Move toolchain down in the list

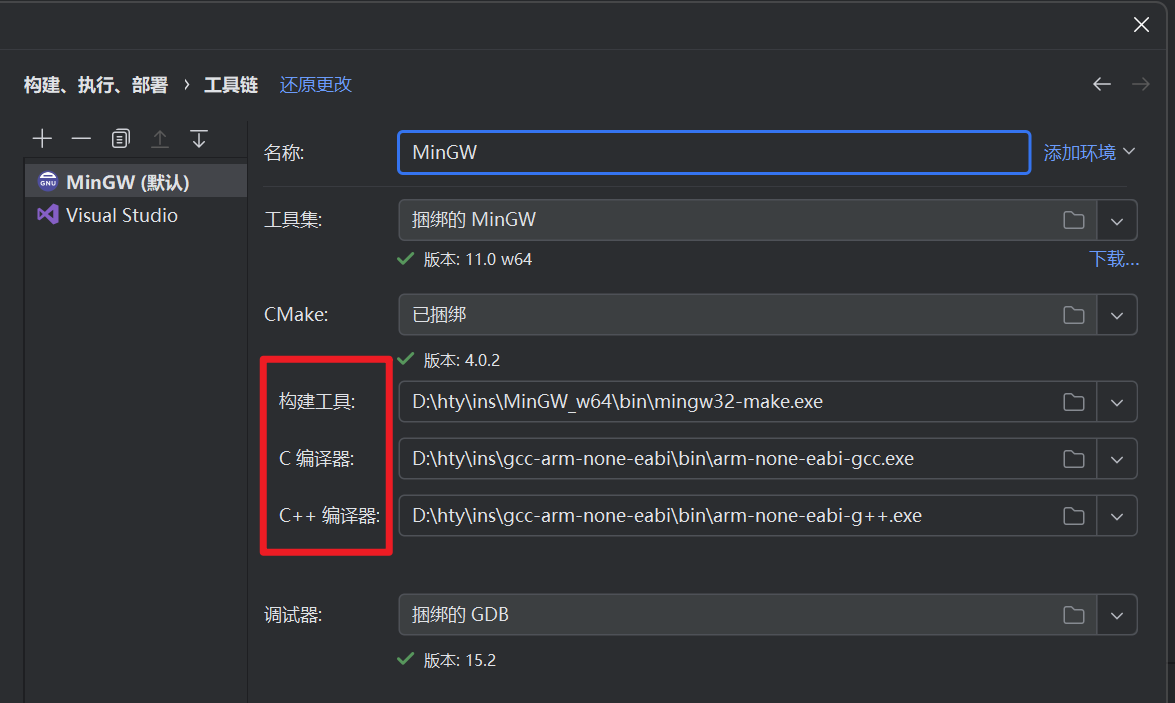point(199,139)
